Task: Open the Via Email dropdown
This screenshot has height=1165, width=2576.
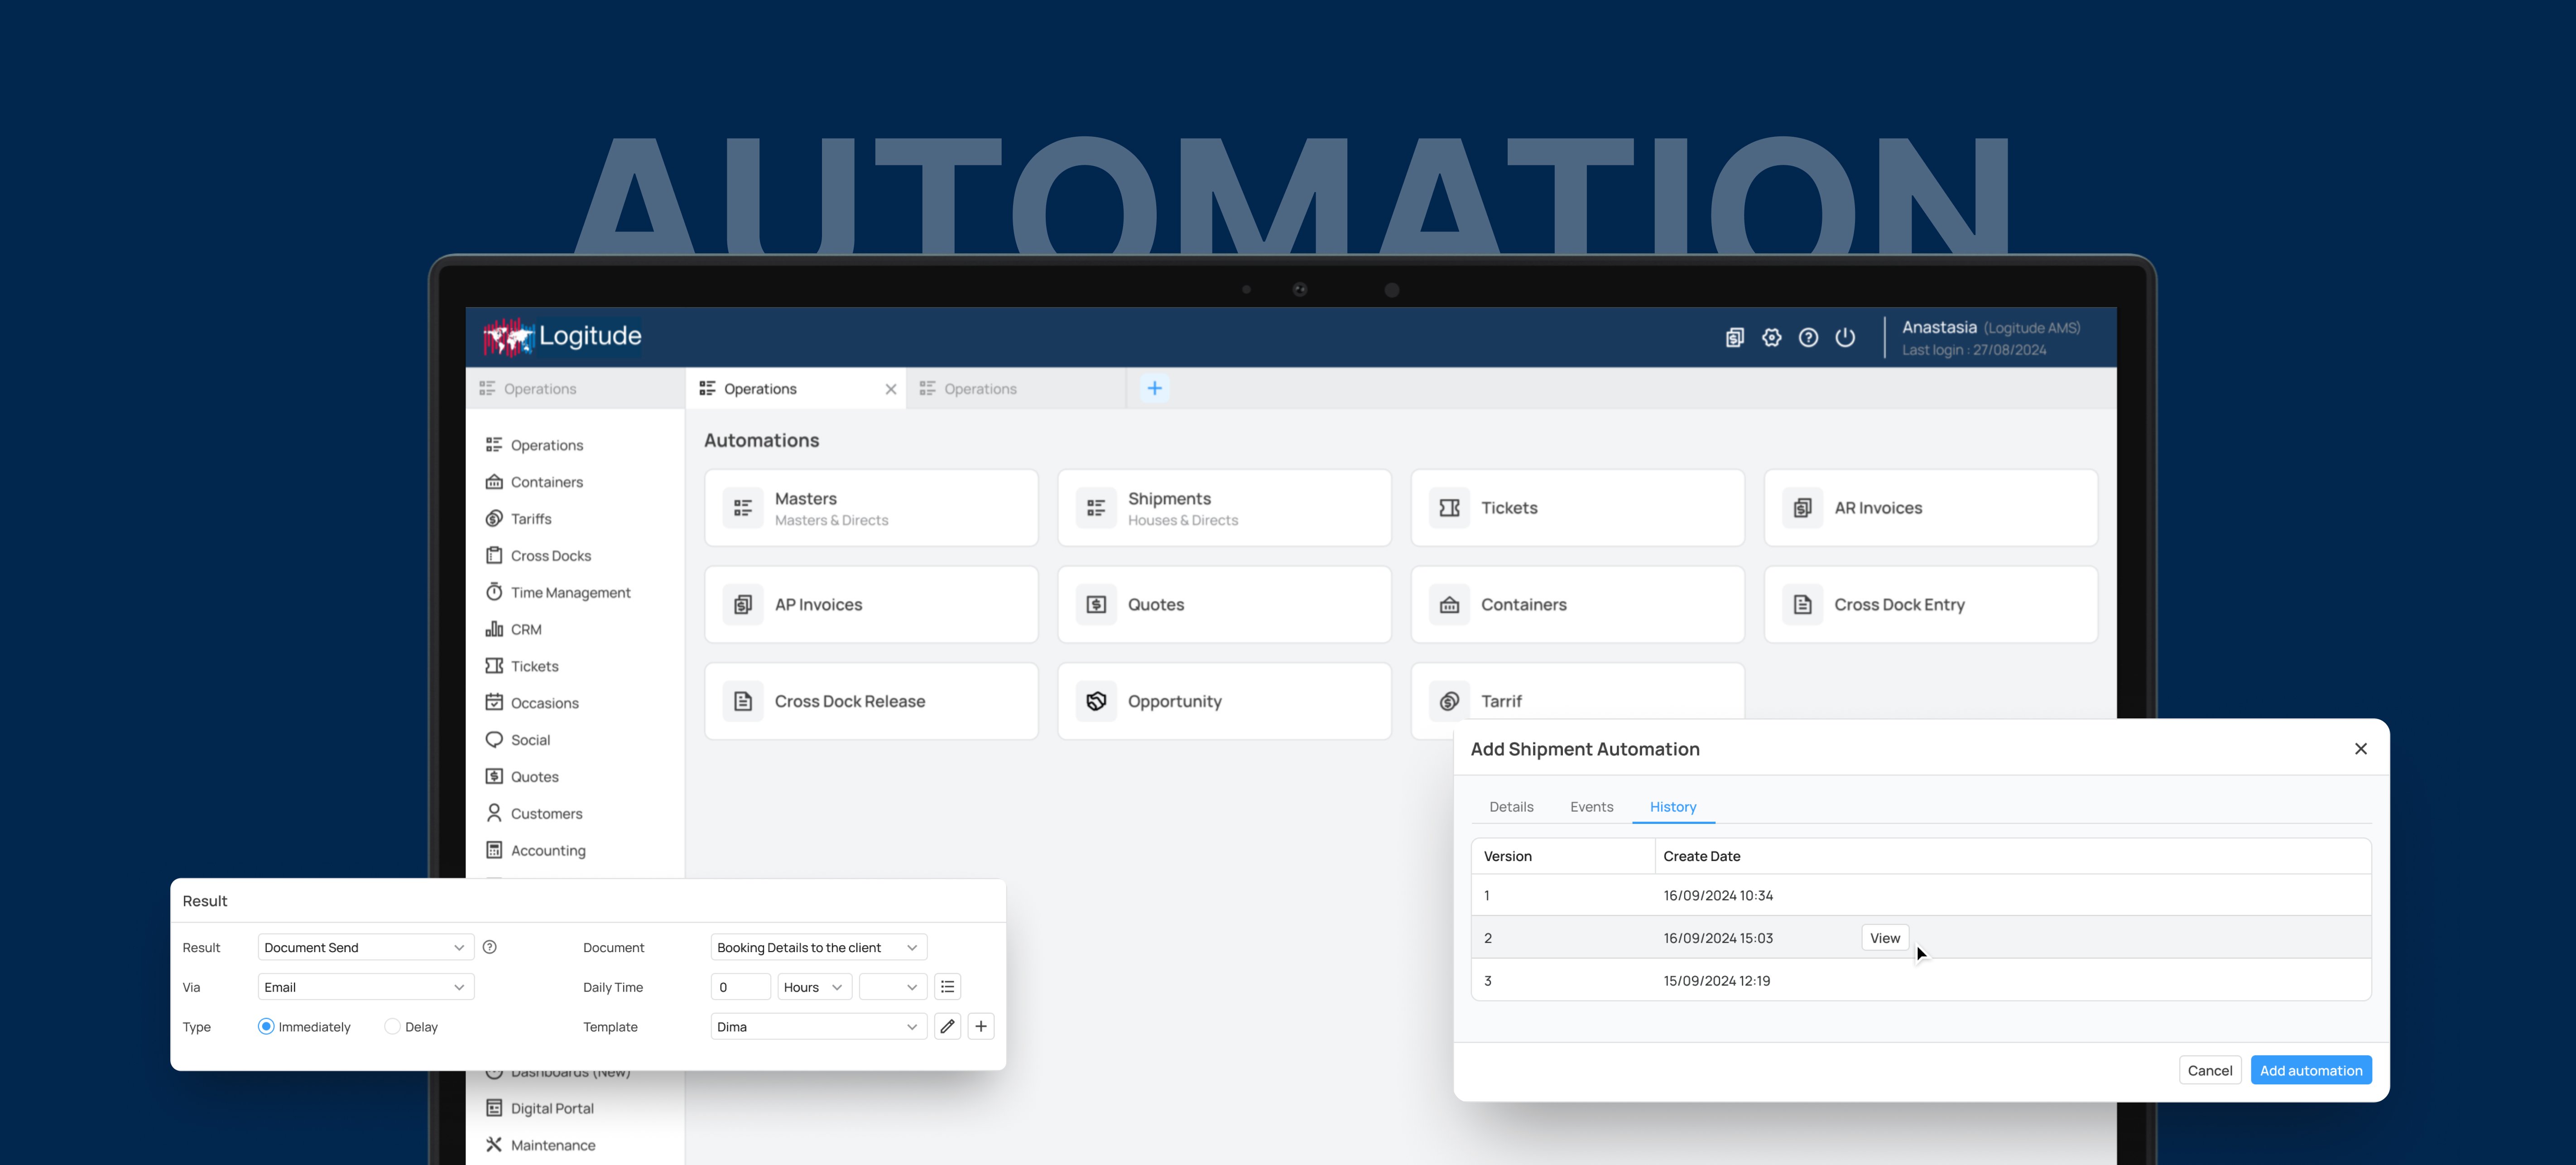Action: 365,987
